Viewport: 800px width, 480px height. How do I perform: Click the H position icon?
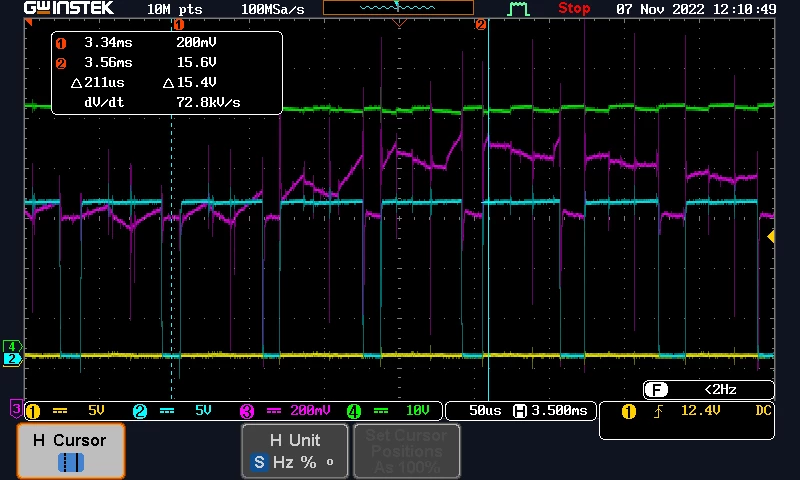520,411
